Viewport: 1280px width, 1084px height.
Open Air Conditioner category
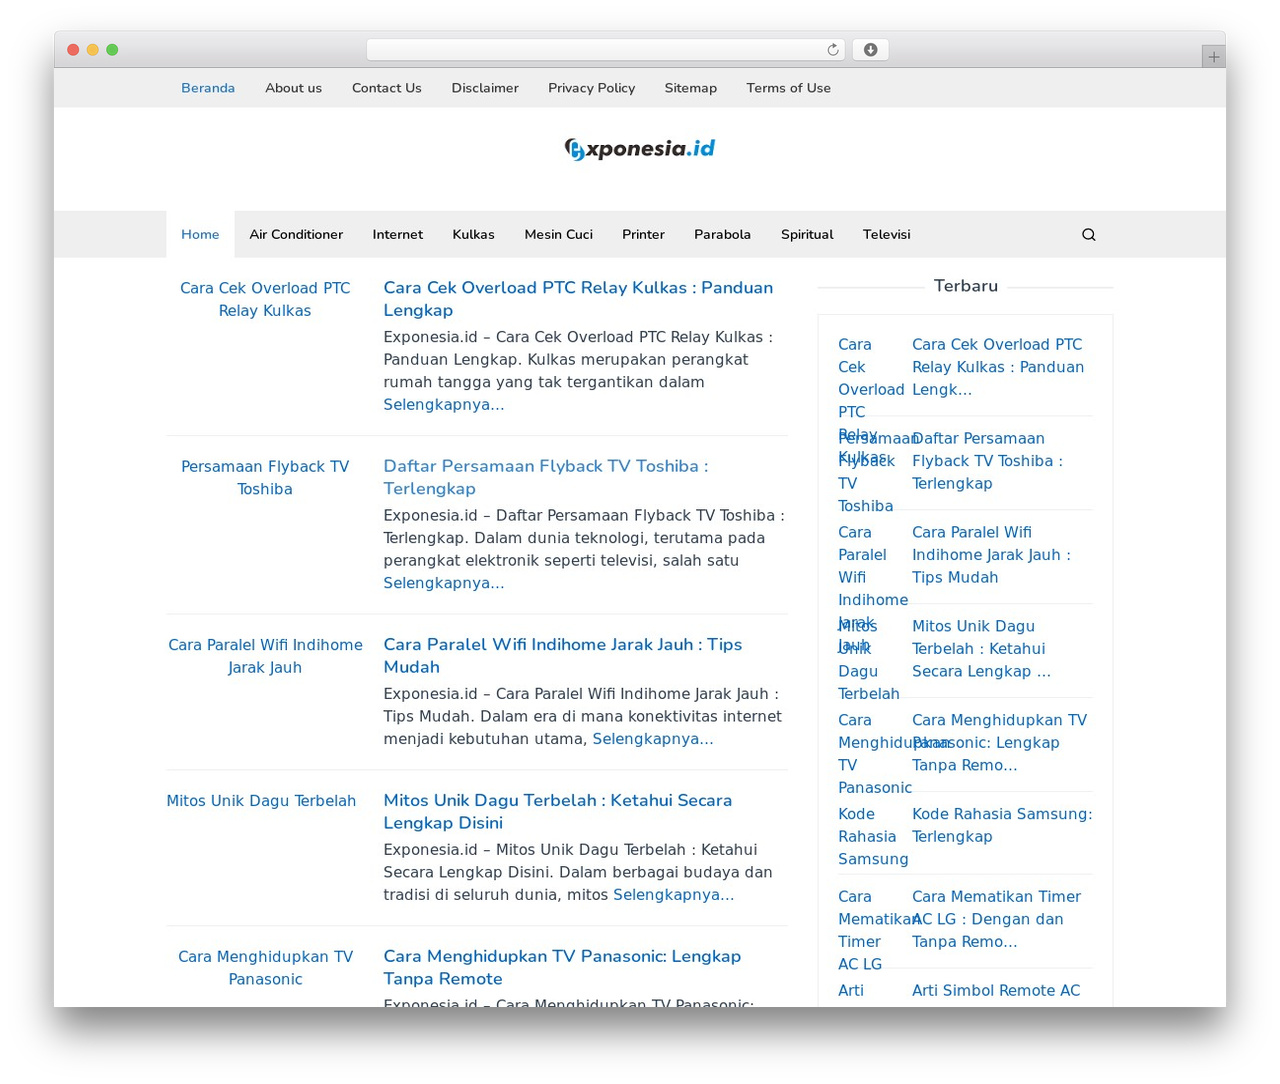coord(296,234)
